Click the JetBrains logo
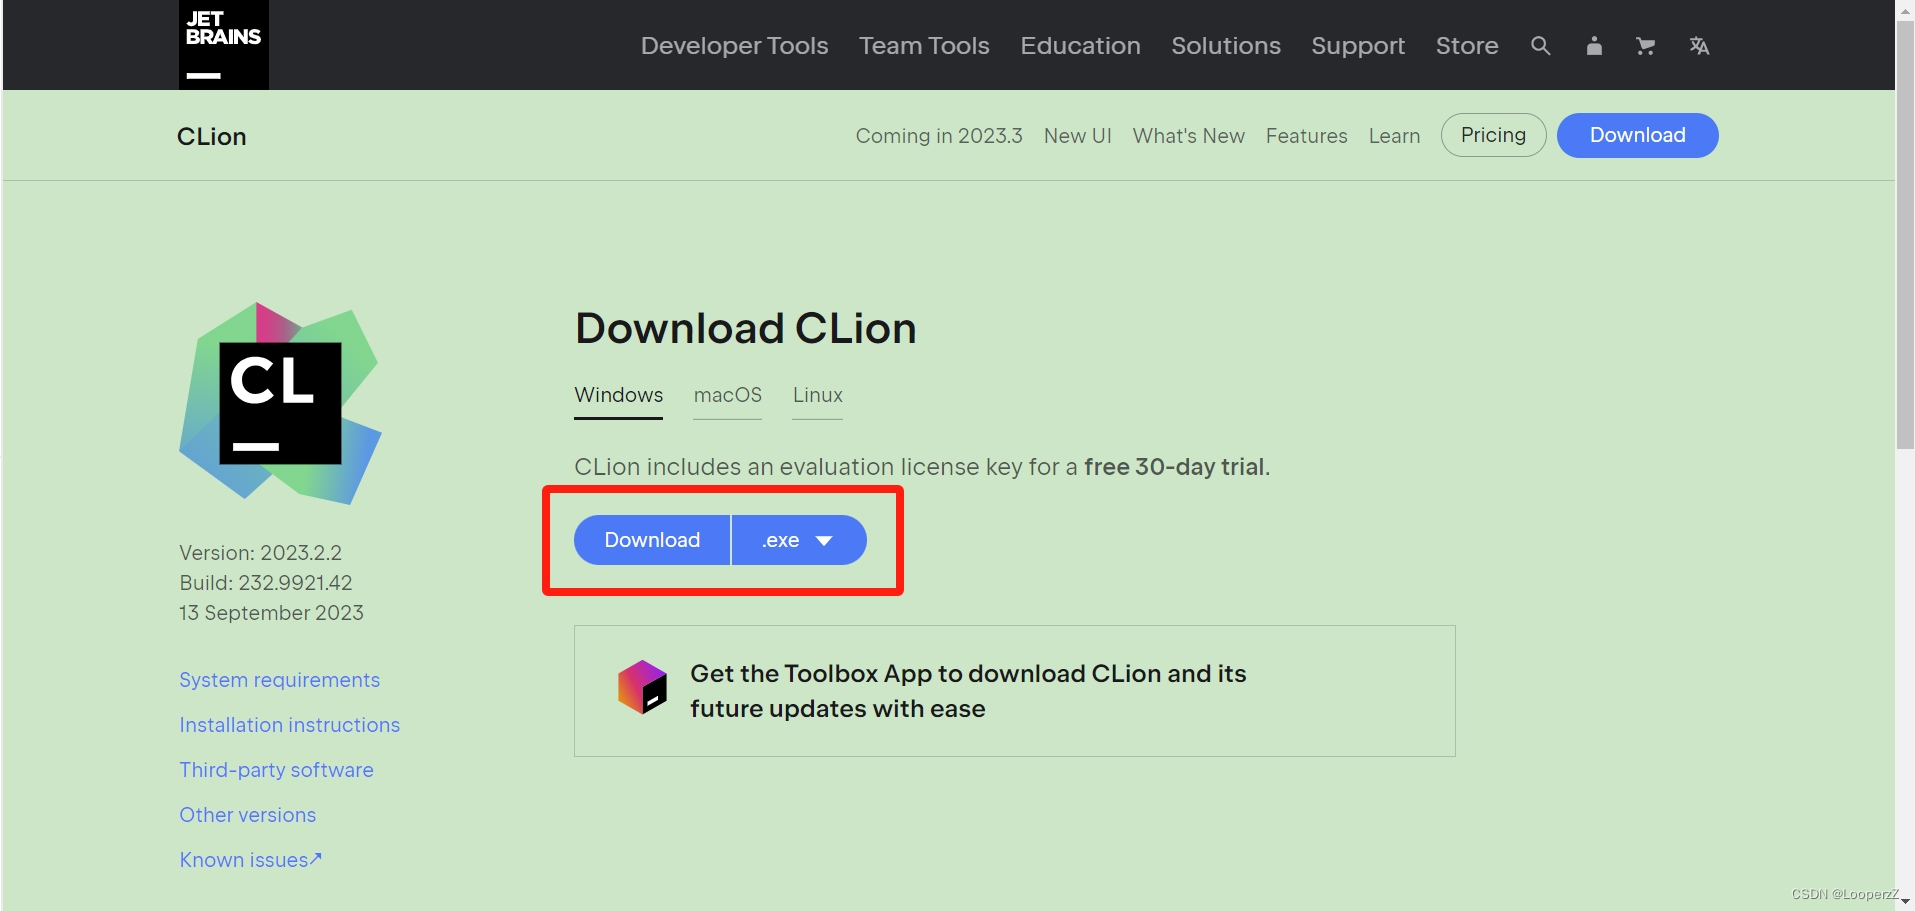1915x911 pixels. click(x=223, y=44)
